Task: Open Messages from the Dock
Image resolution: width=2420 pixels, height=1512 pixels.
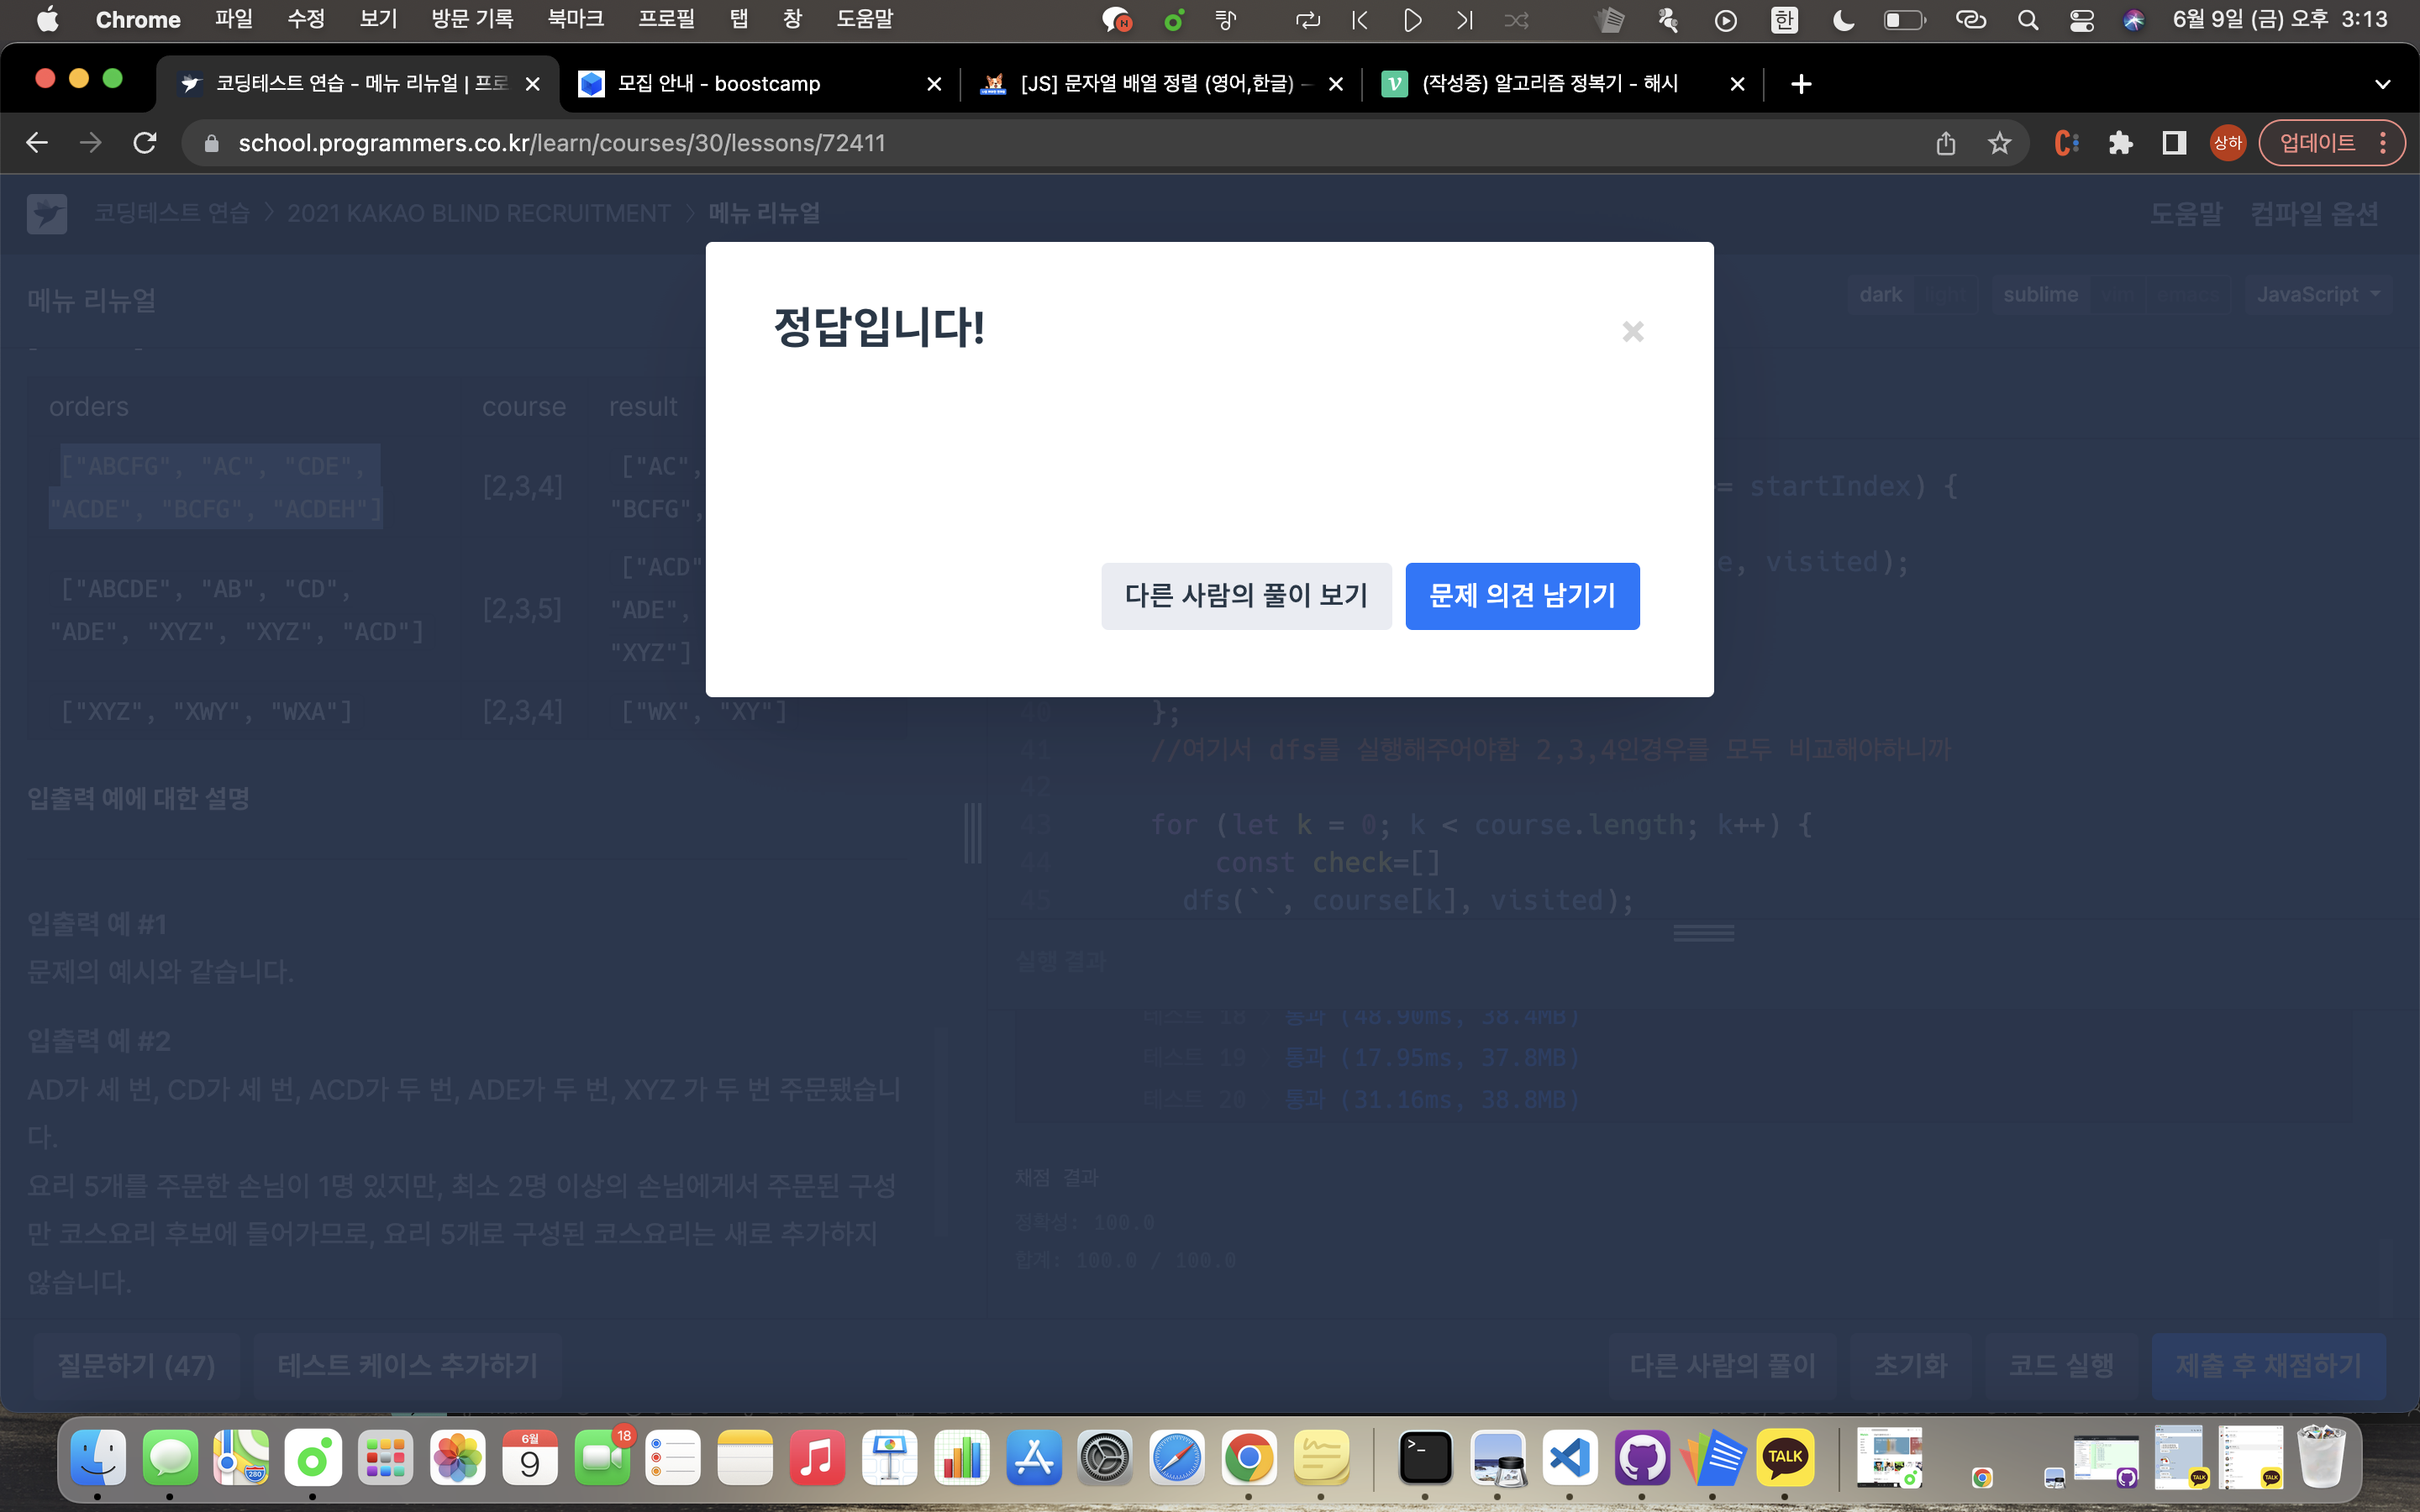Action: tap(170, 1458)
